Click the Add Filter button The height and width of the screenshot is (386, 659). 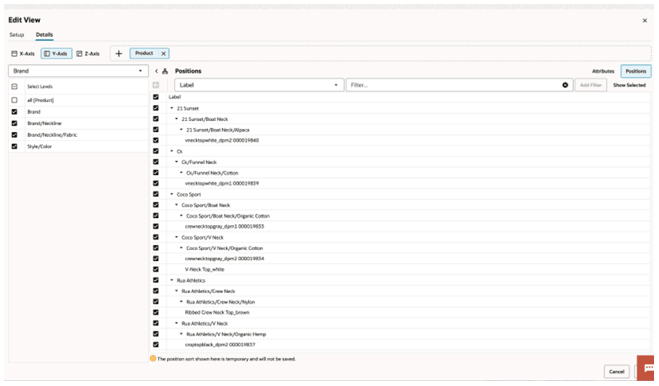(x=591, y=85)
